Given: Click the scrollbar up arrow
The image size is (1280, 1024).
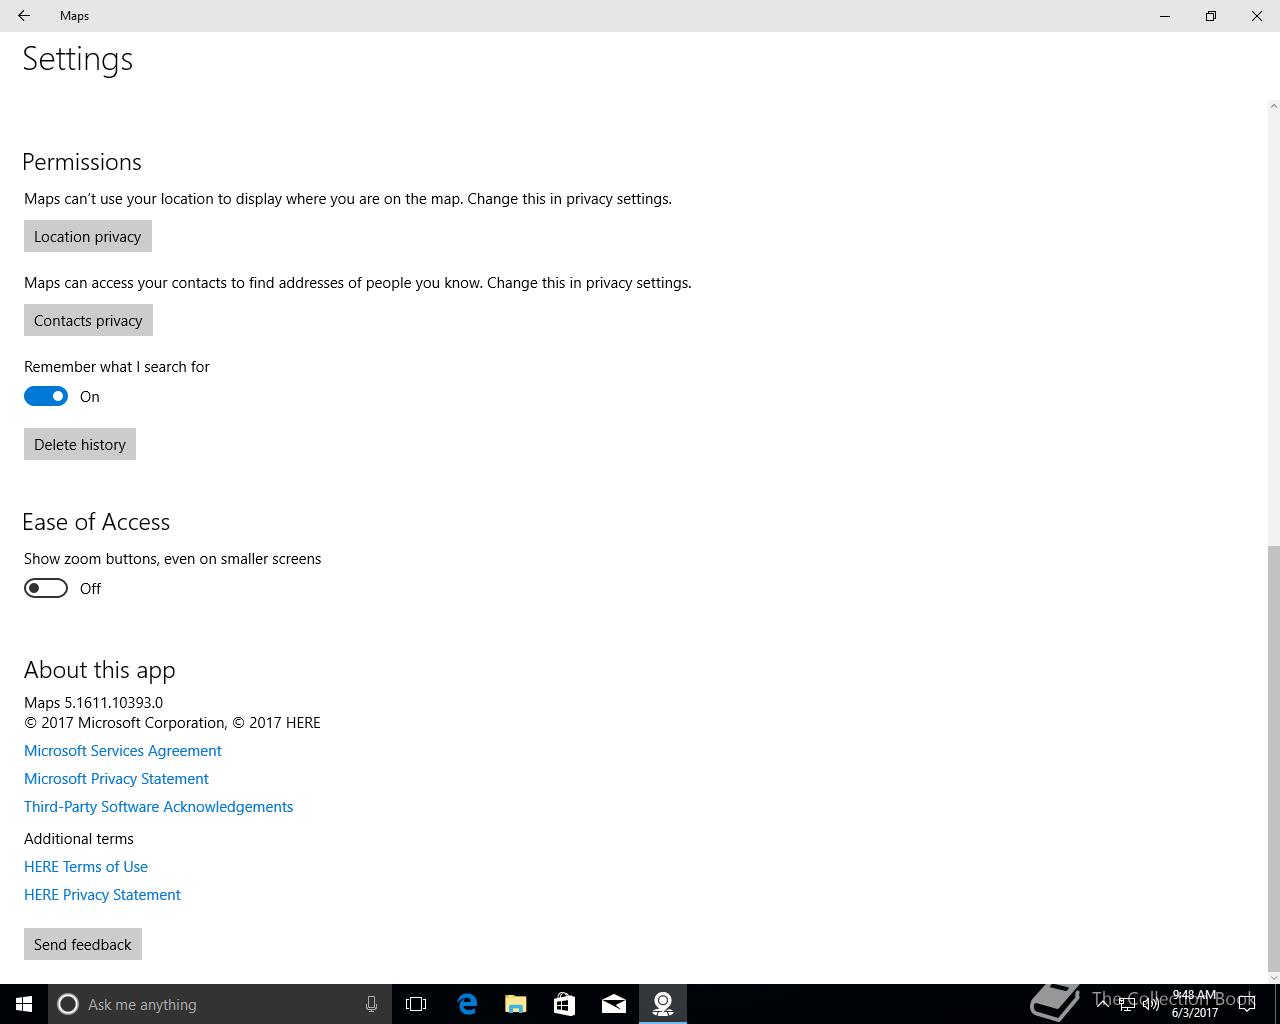Looking at the screenshot, I should pos(1273,106).
